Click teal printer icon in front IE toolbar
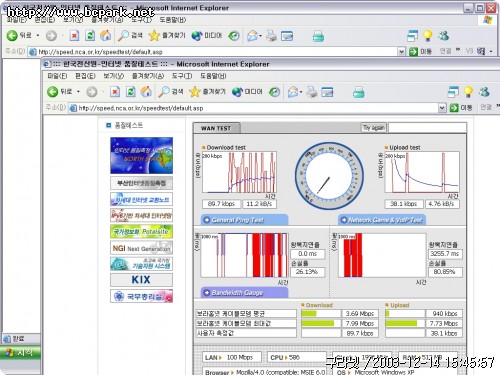 pos(359,92)
